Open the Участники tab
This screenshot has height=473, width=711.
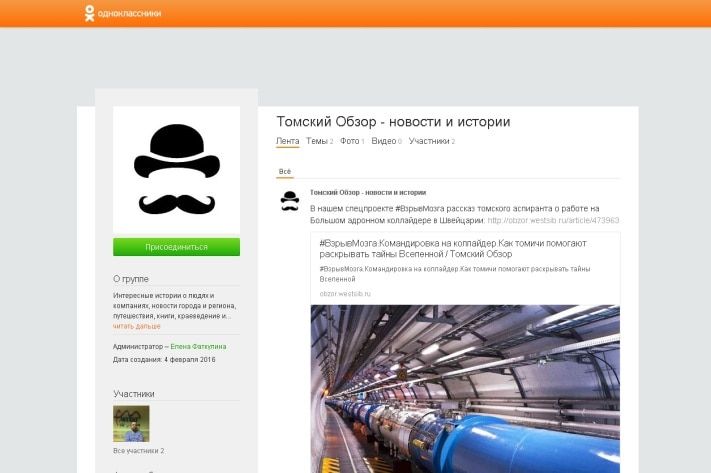432,141
